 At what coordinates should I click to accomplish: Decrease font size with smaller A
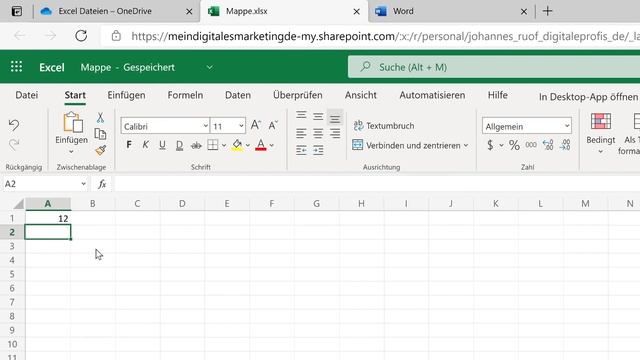pos(273,125)
